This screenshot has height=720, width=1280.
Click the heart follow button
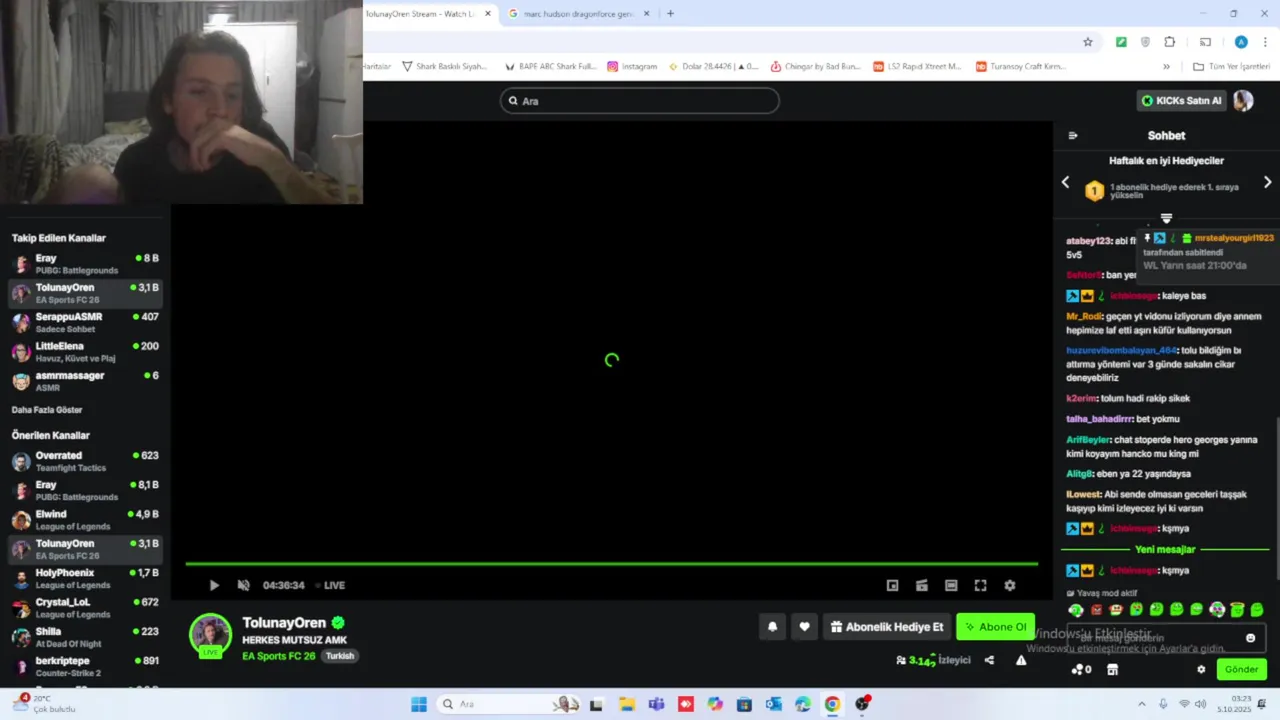point(804,627)
